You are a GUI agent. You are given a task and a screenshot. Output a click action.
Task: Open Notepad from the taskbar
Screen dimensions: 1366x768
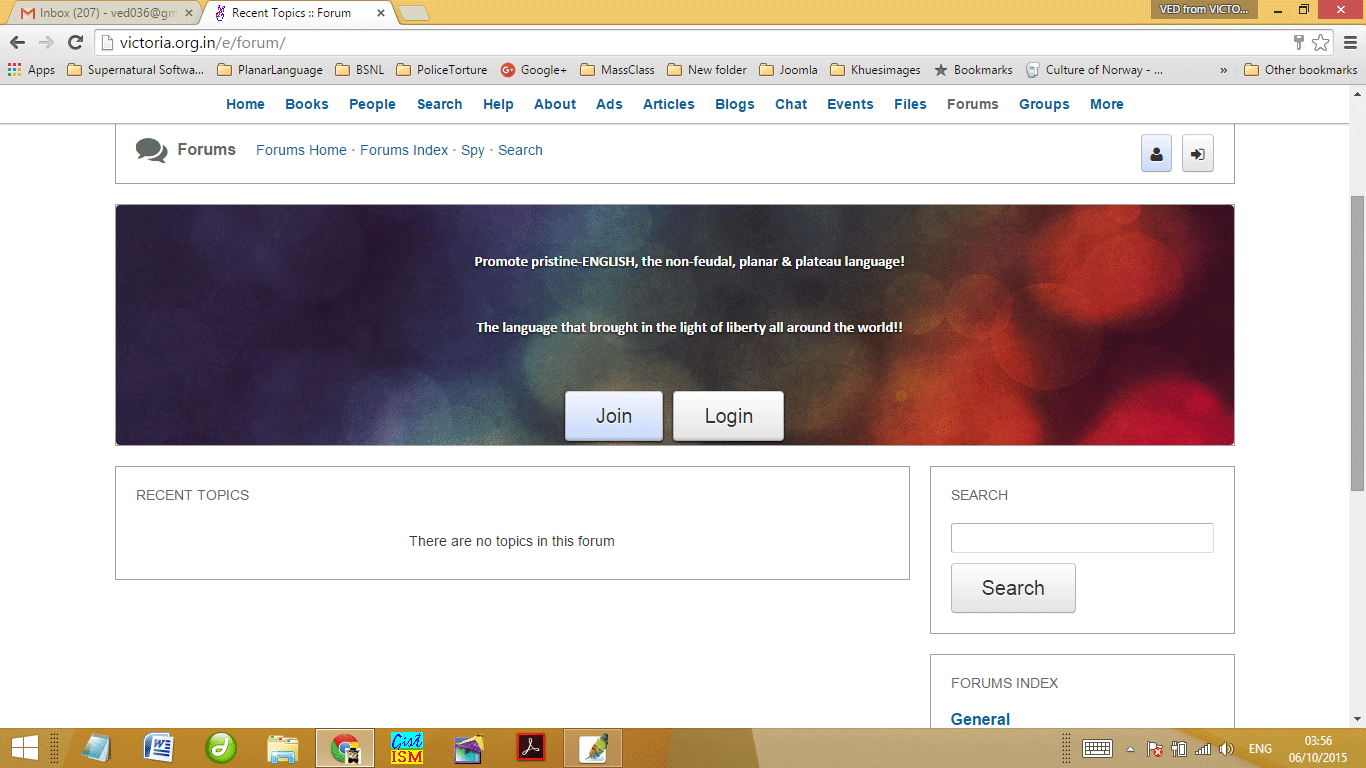(97, 747)
